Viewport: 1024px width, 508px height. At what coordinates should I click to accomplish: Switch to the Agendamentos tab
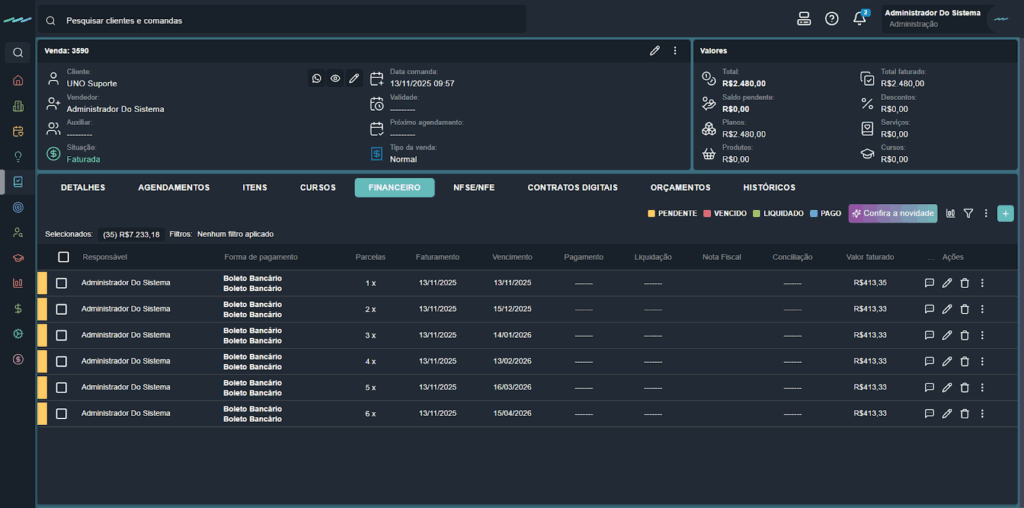coord(173,187)
